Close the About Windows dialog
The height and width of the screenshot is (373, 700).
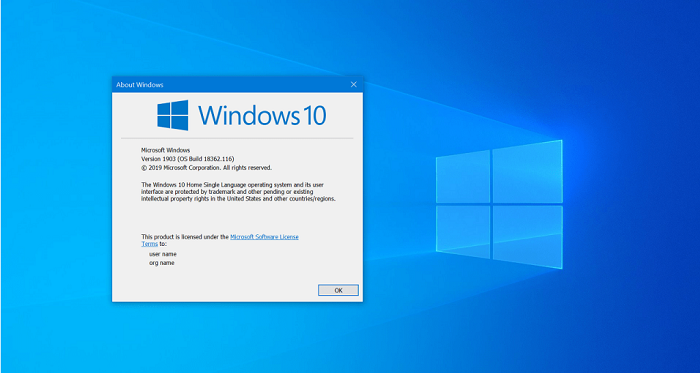click(x=354, y=84)
